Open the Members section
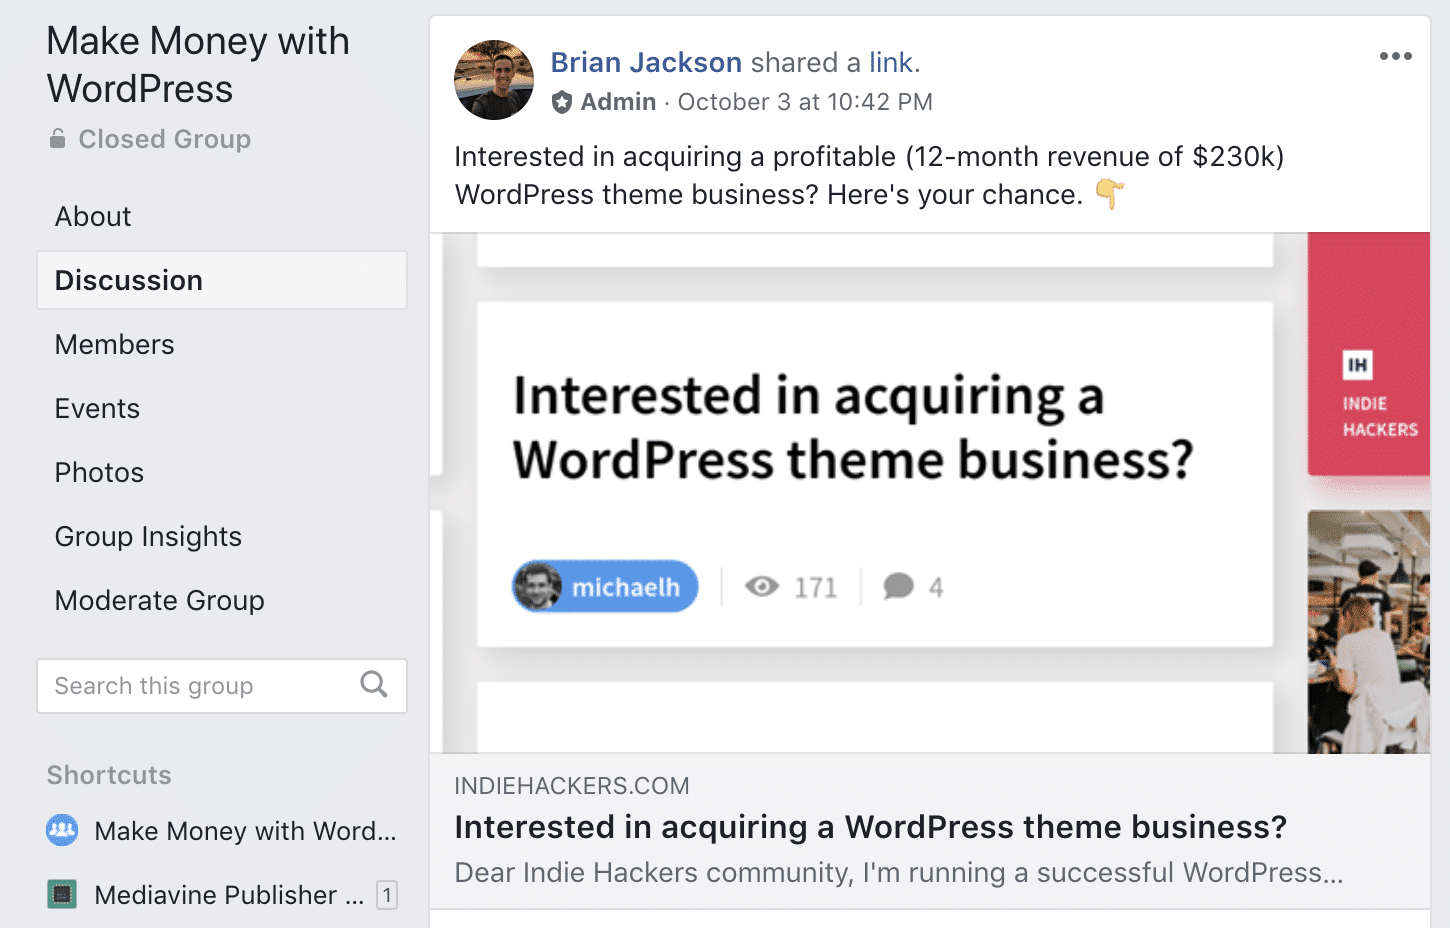The height and width of the screenshot is (928, 1450). tap(114, 344)
